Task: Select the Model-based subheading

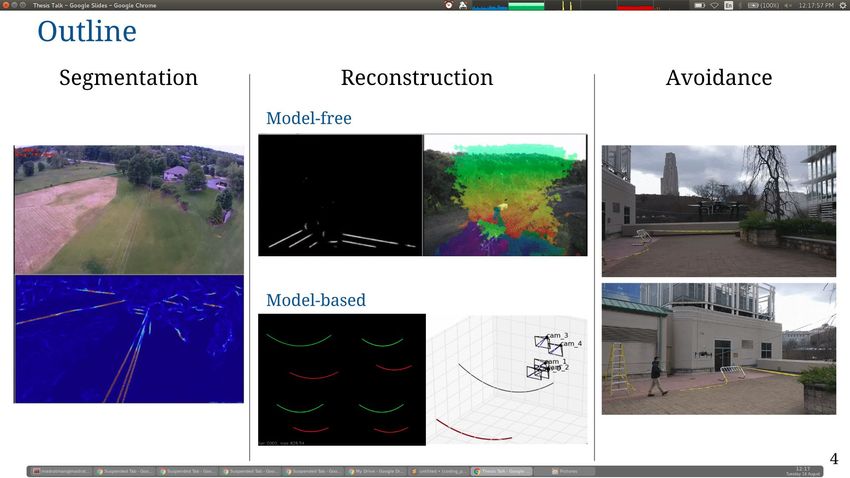Action: pos(315,300)
